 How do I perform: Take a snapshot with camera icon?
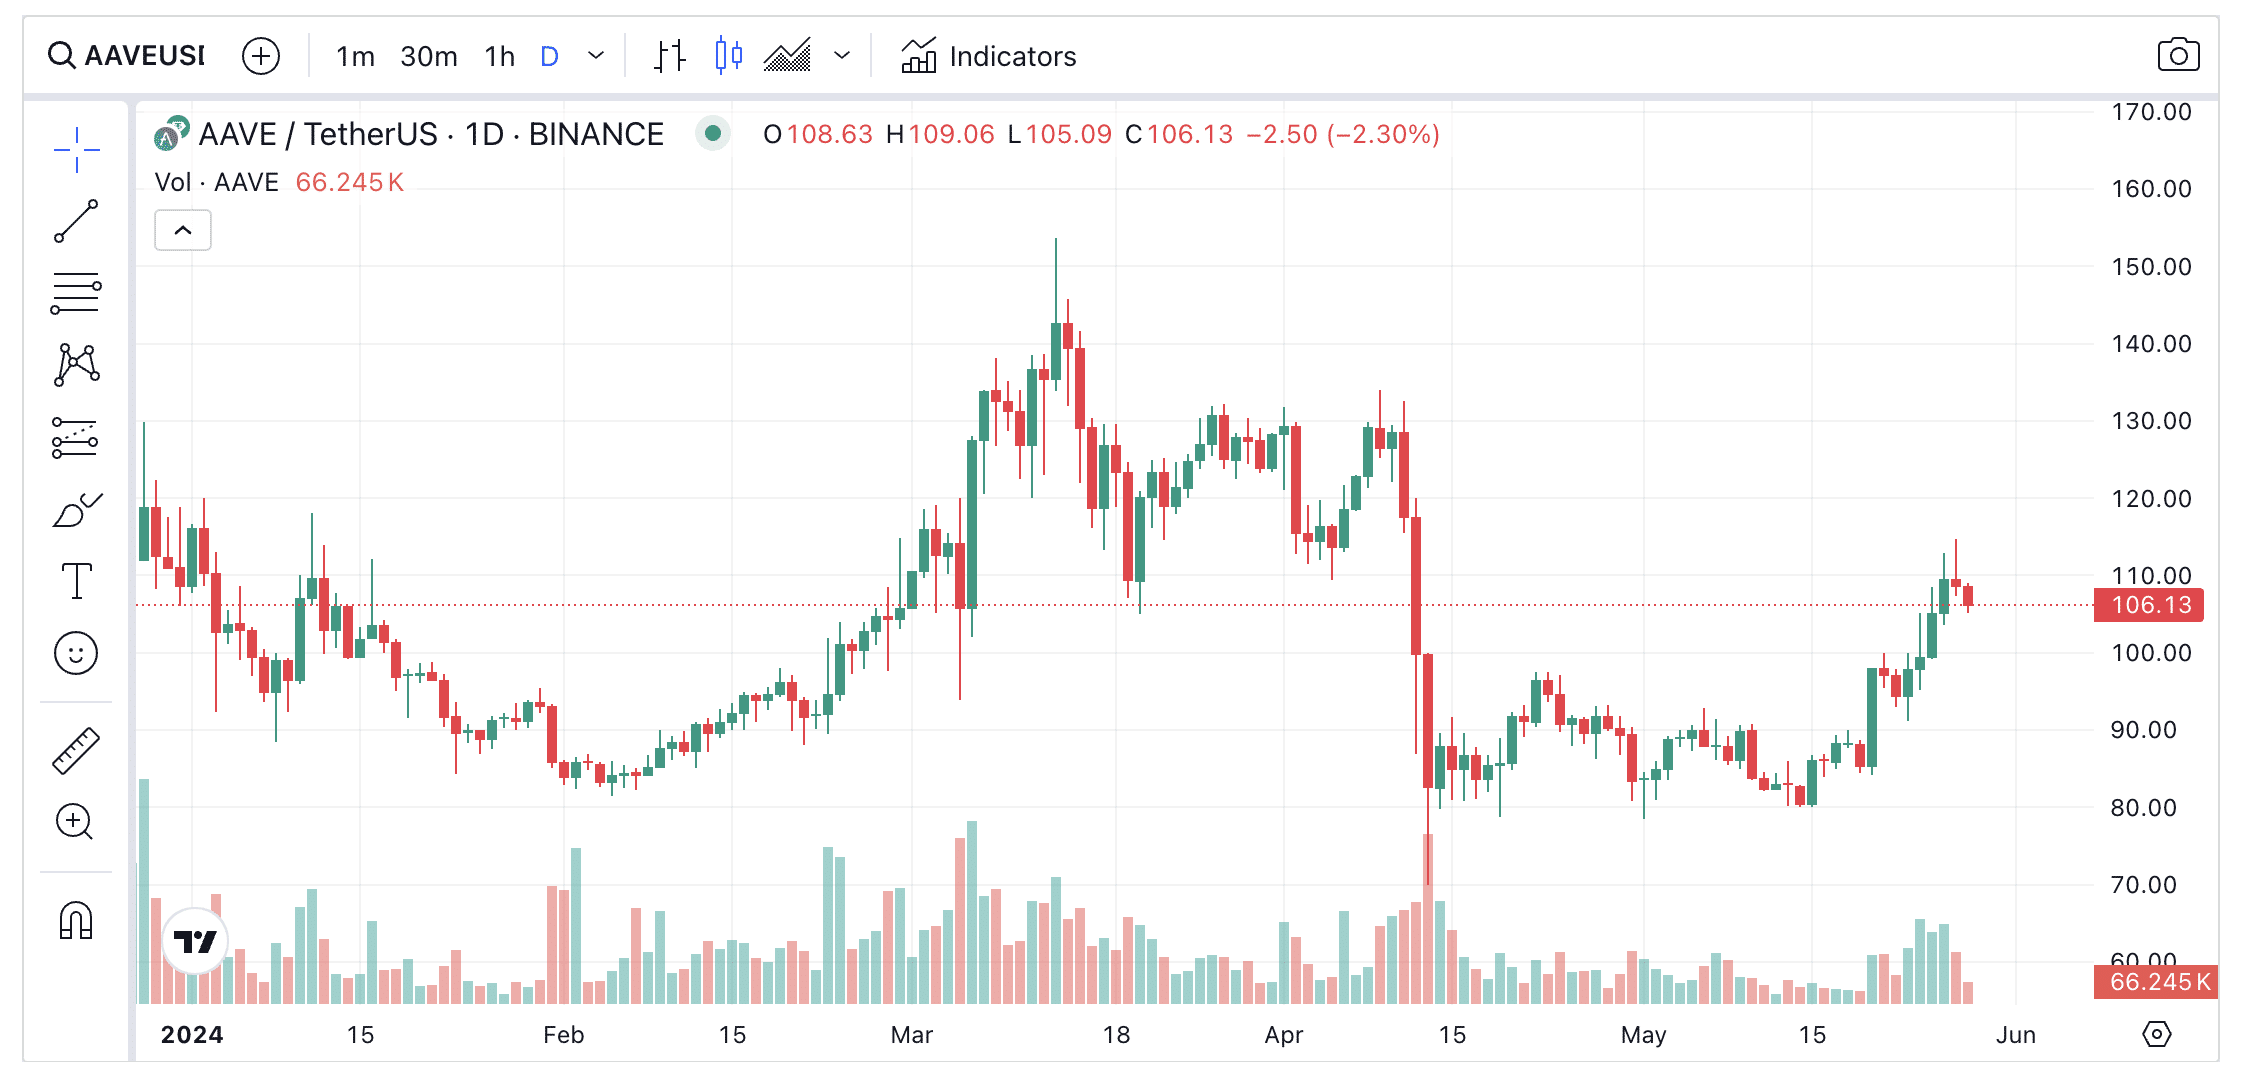(2178, 55)
